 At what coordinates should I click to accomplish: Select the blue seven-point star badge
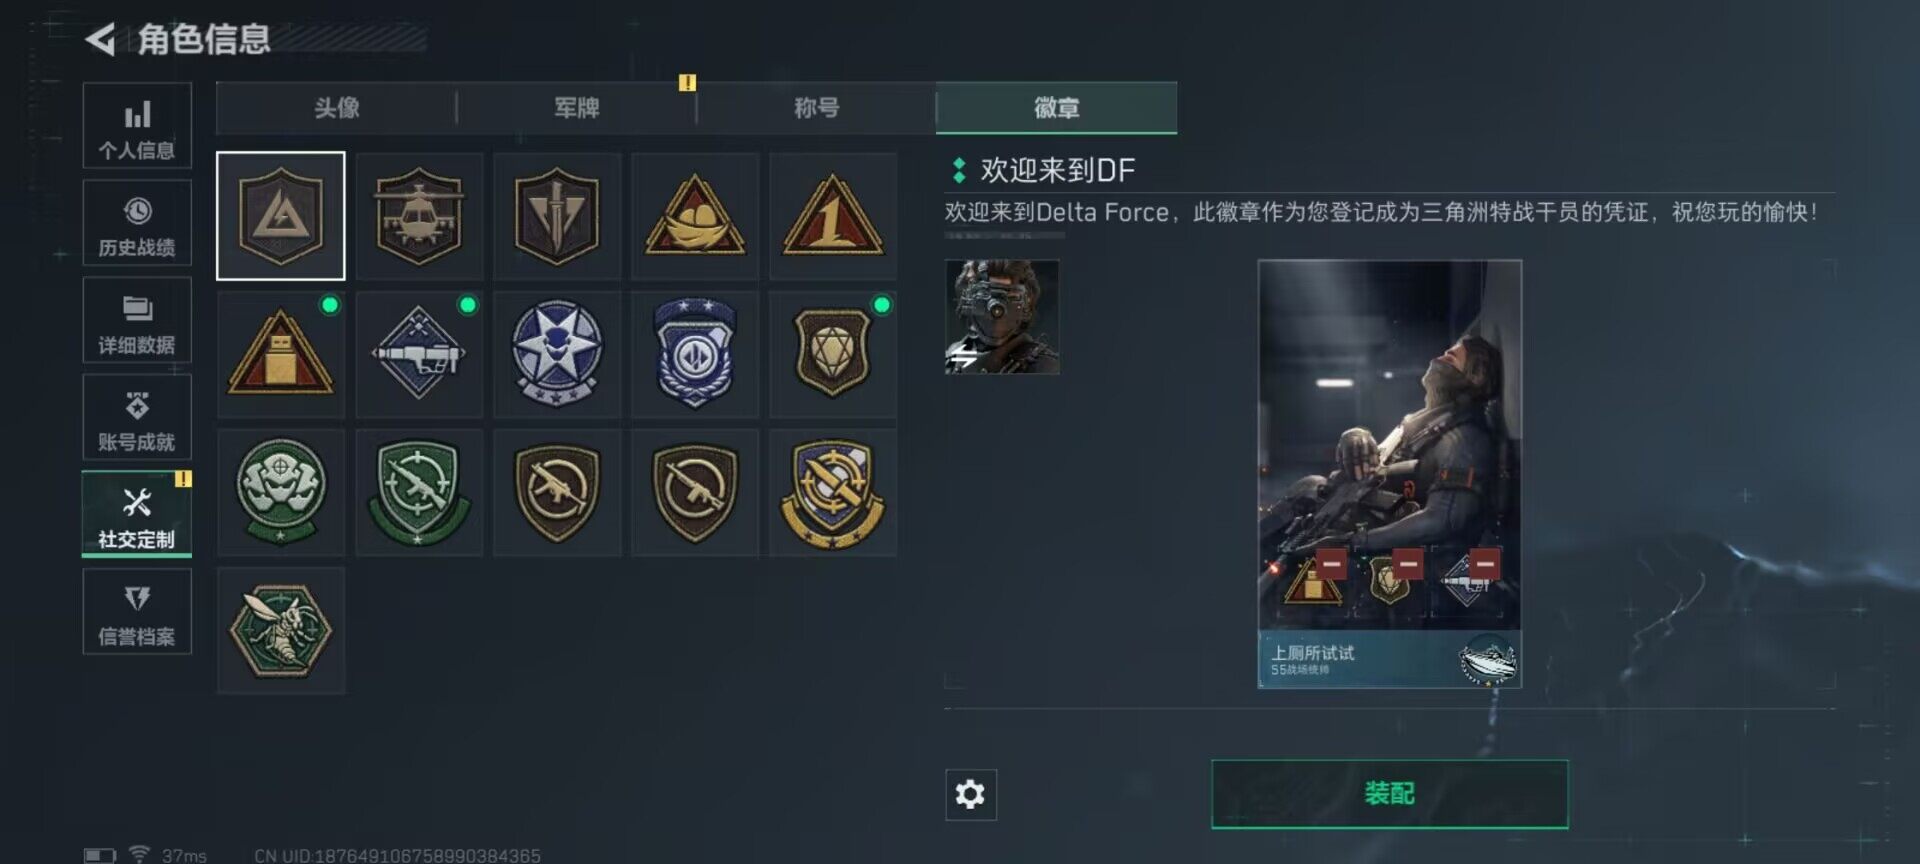(x=557, y=354)
